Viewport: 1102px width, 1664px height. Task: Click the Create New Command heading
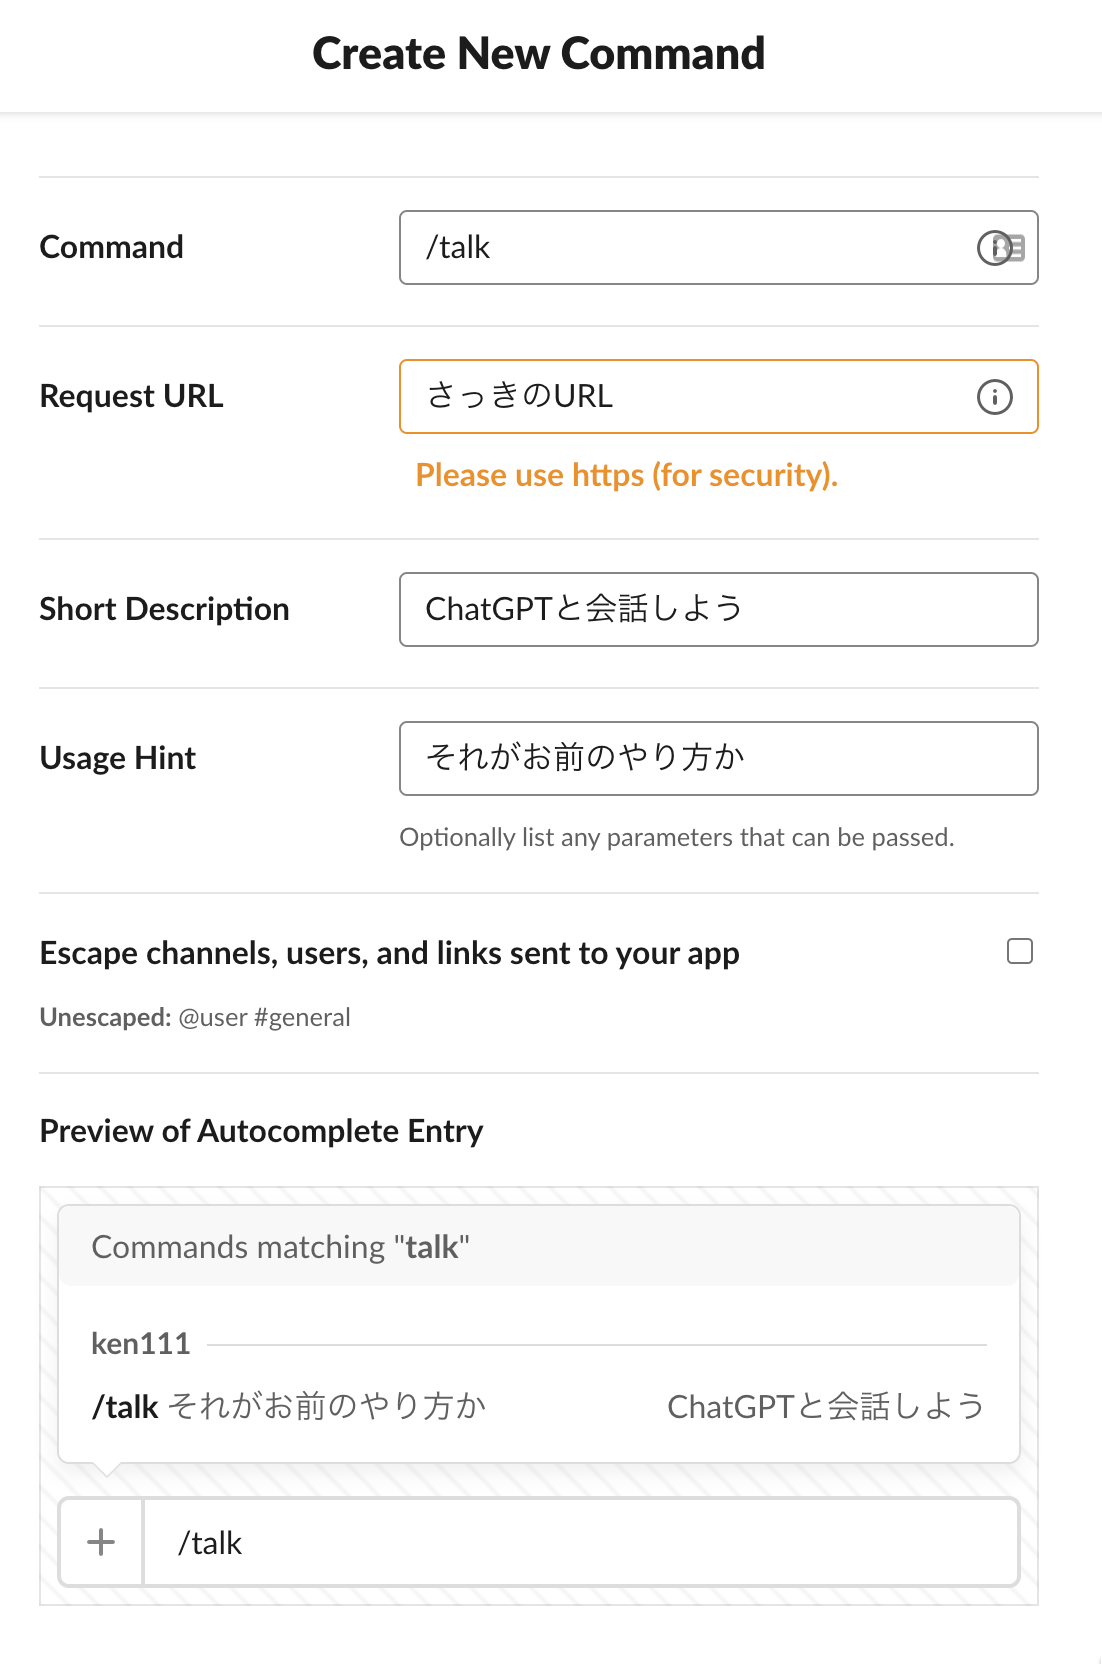click(539, 54)
